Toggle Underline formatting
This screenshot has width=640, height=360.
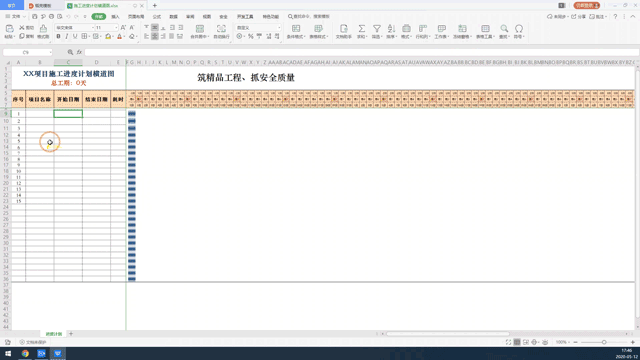[75, 36]
